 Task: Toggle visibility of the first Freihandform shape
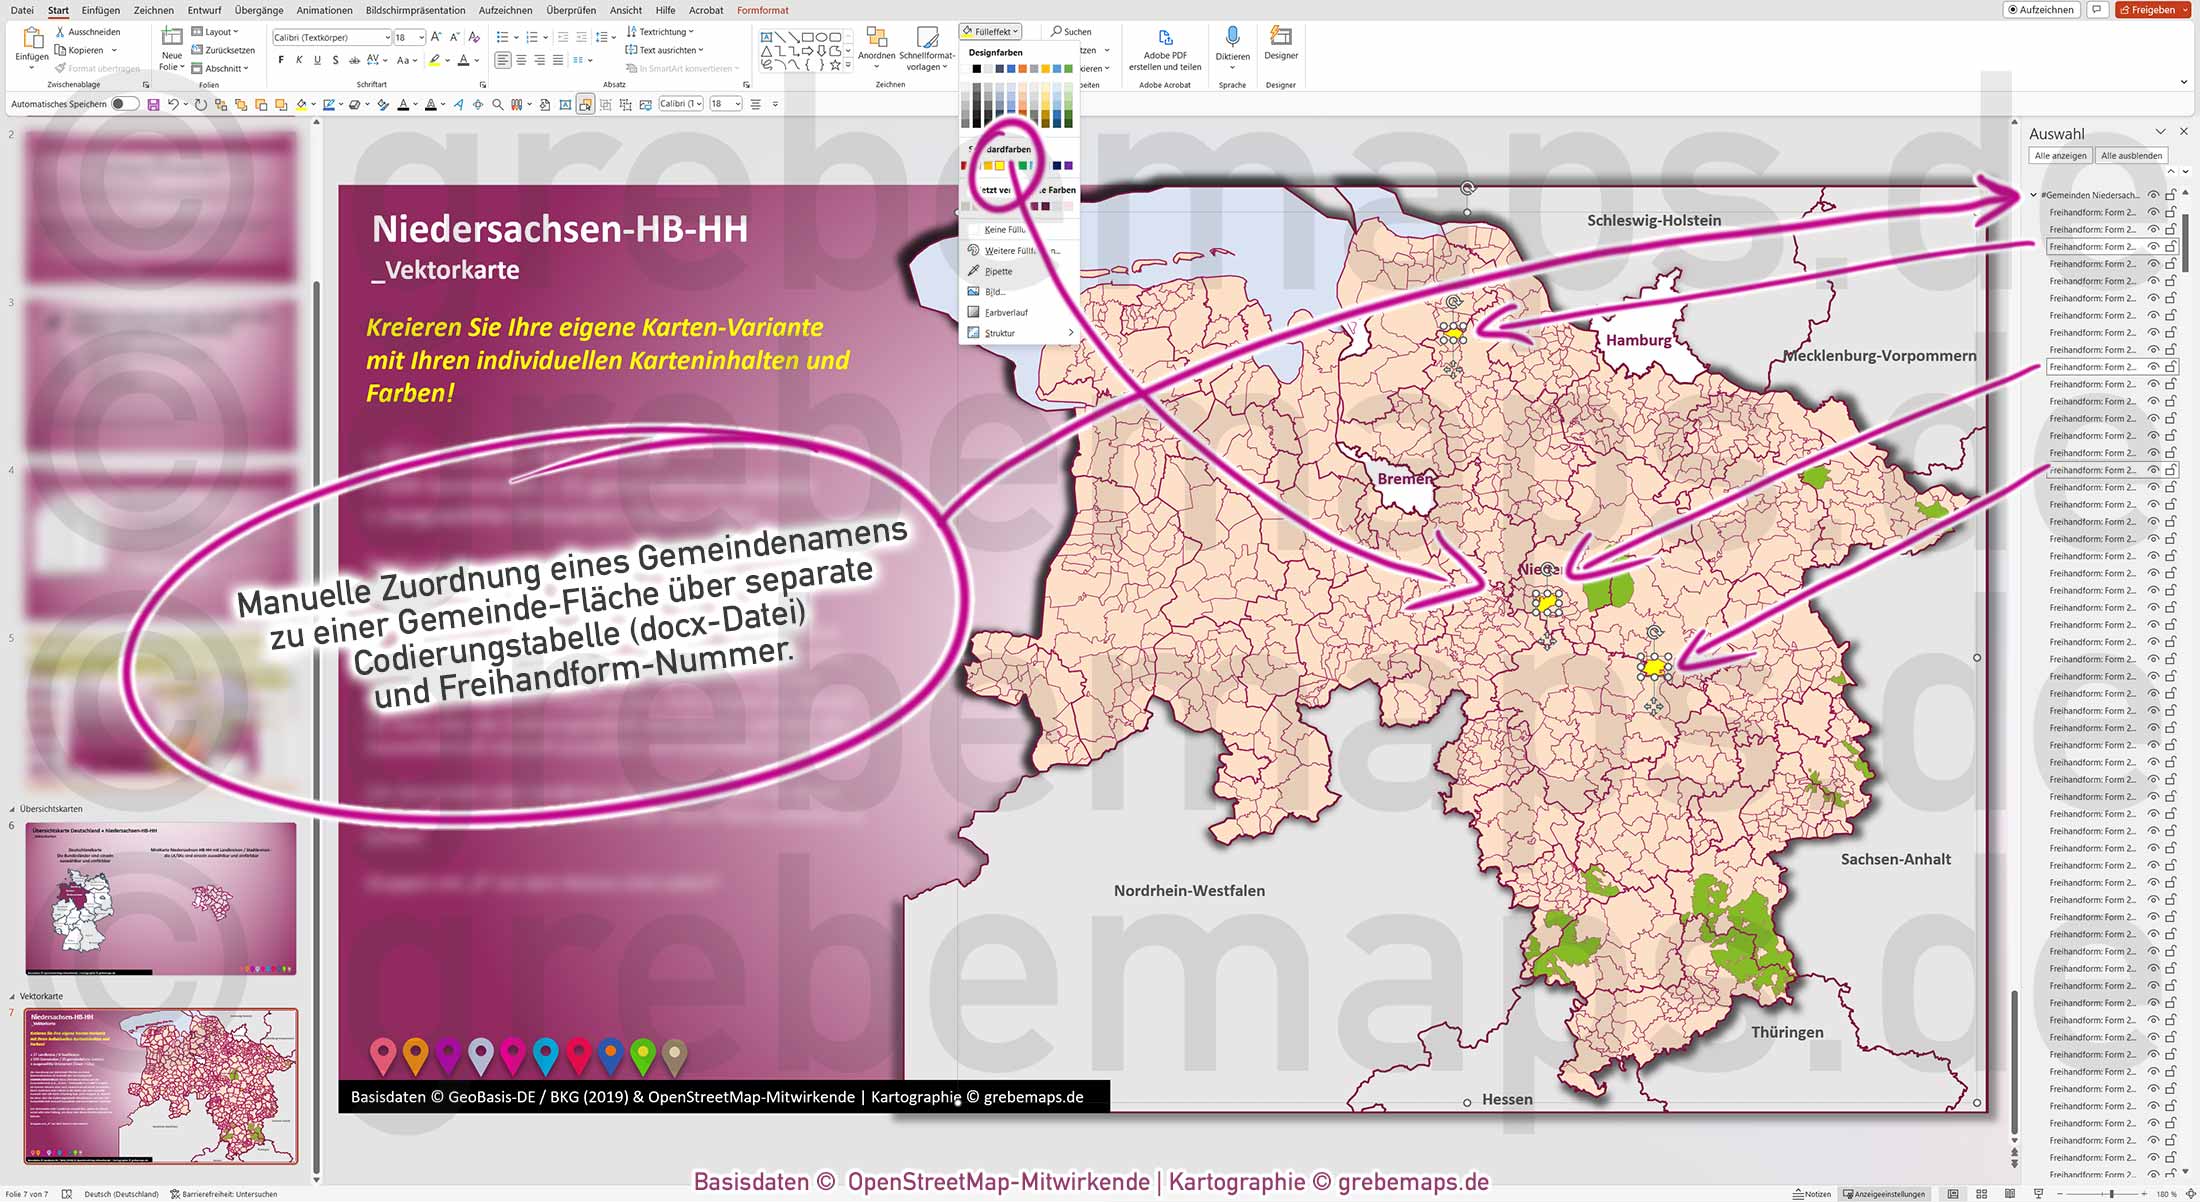[2154, 213]
